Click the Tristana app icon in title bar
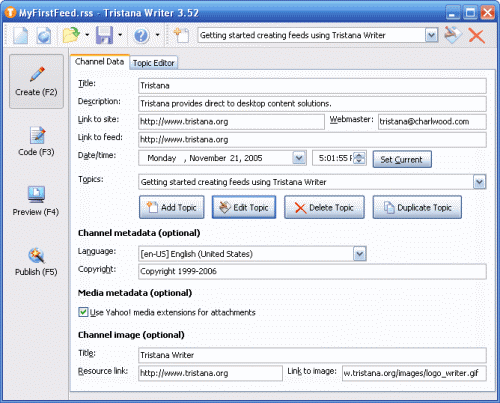The width and height of the screenshot is (500, 403). coord(10,13)
